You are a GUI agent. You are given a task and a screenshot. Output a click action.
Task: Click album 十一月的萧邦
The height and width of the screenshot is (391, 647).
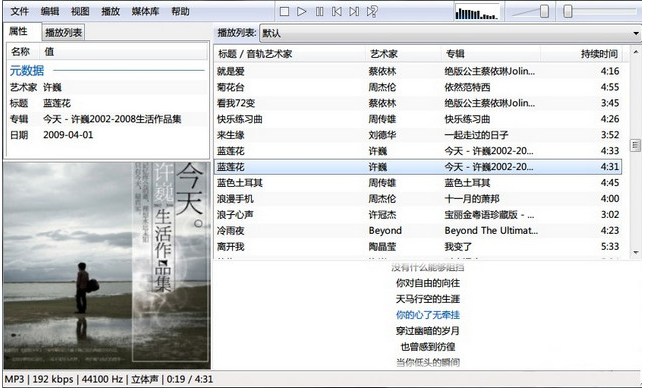pos(472,199)
